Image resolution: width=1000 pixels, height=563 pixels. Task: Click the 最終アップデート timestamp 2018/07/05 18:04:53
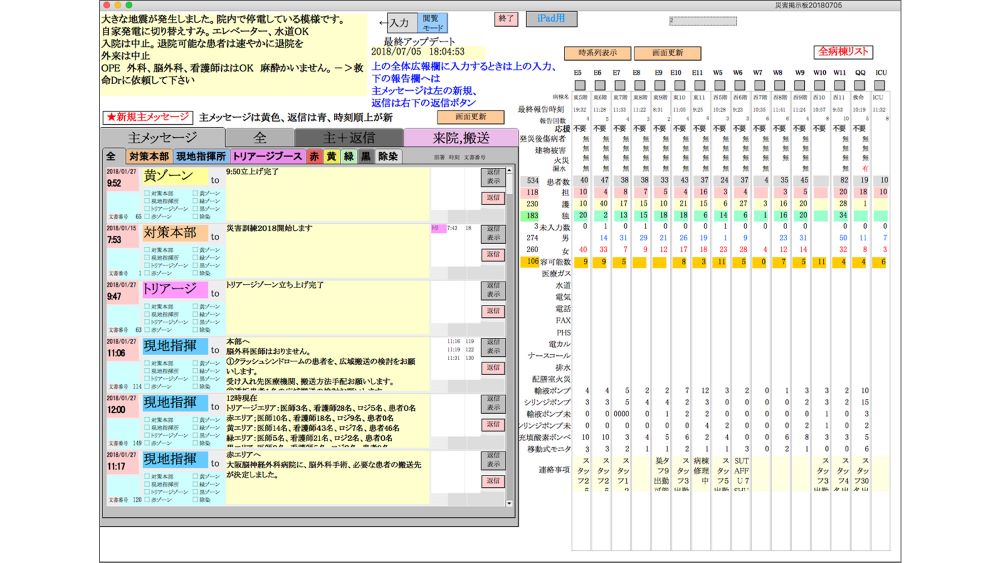point(418,52)
